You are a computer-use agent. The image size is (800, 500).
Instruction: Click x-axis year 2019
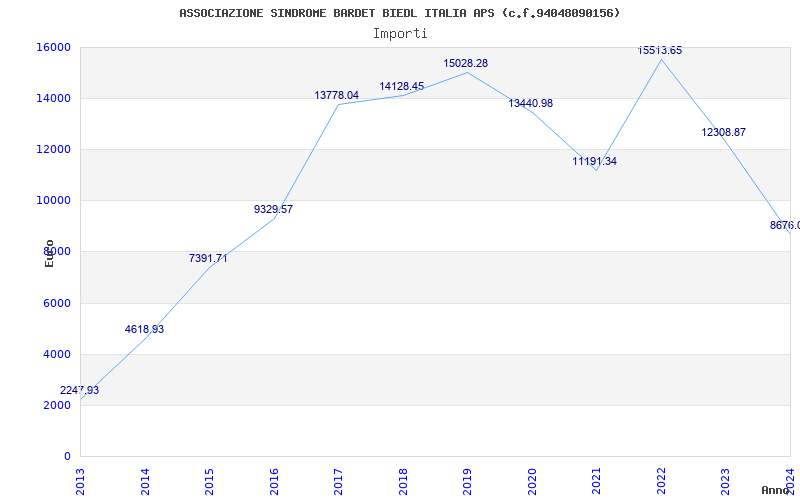467,482
